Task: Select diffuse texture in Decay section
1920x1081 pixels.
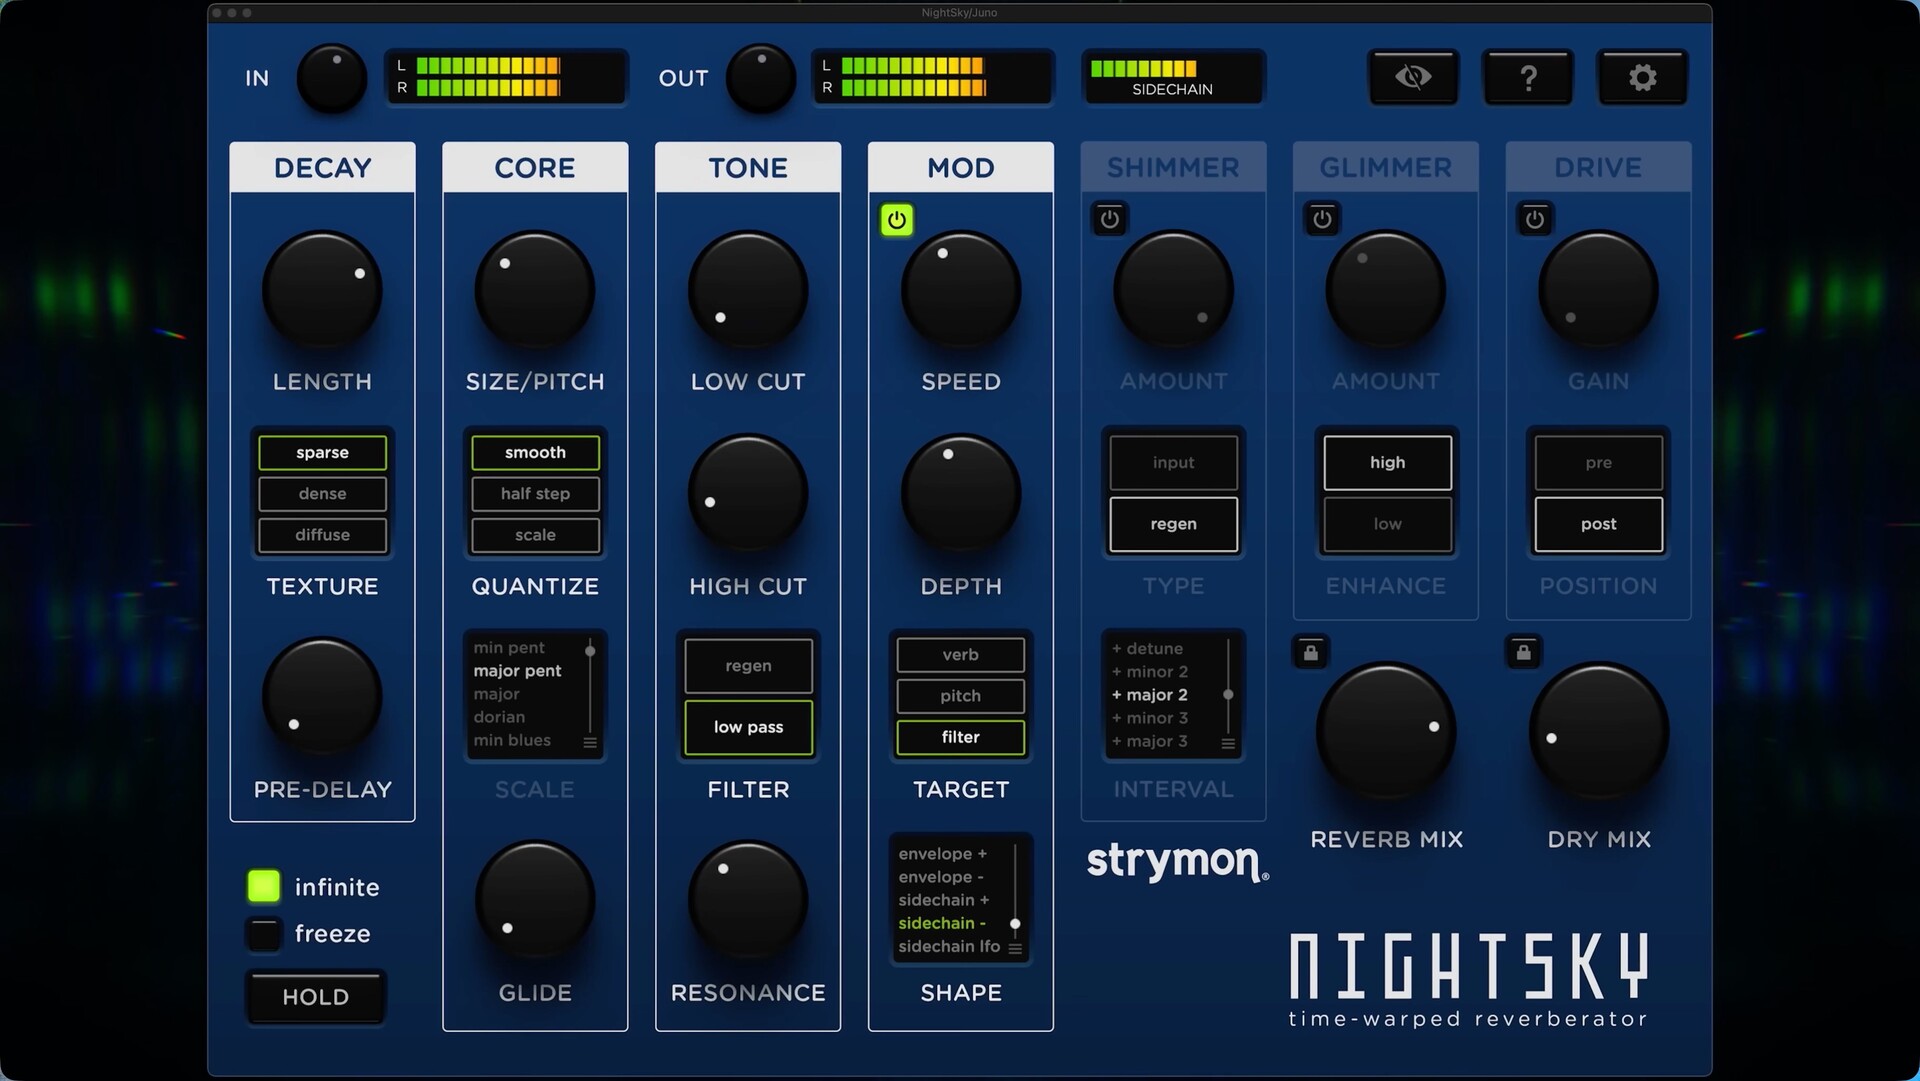Action: pos(322,534)
